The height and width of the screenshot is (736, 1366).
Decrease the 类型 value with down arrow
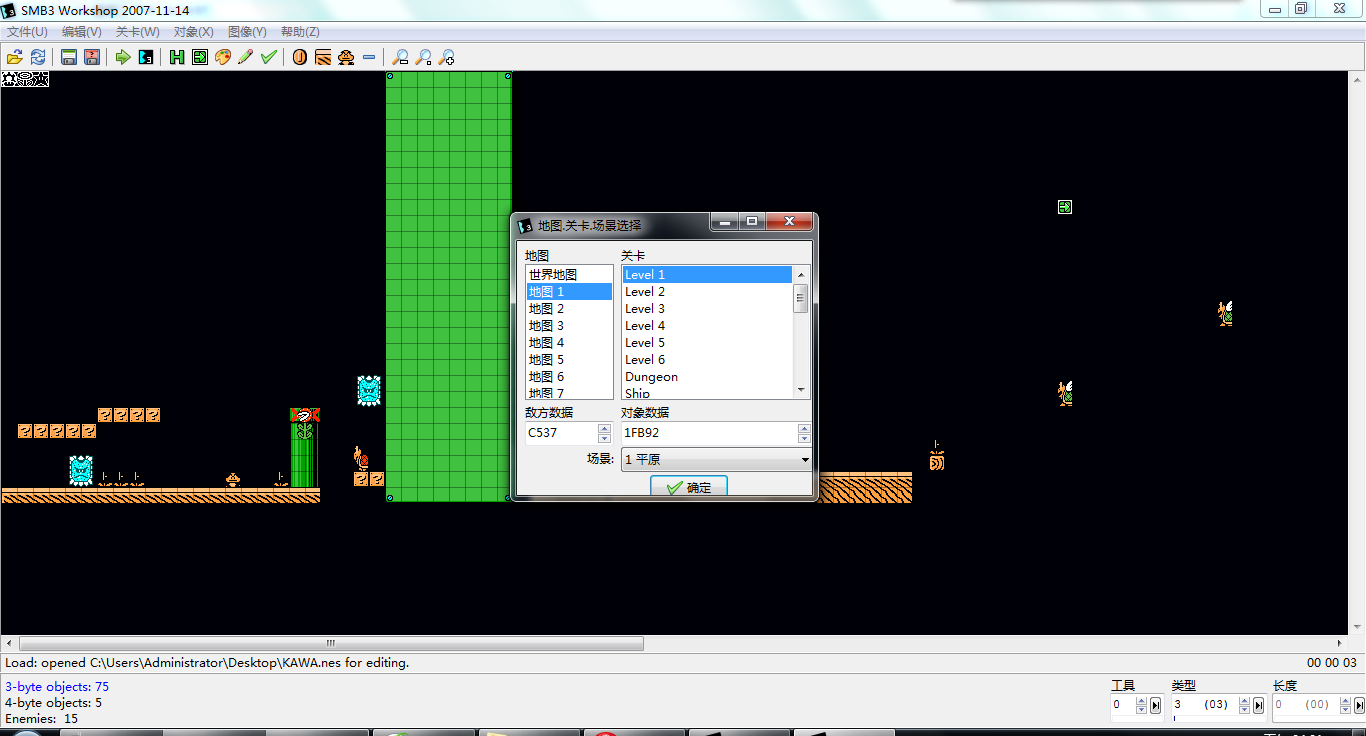click(x=1245, y=710)
